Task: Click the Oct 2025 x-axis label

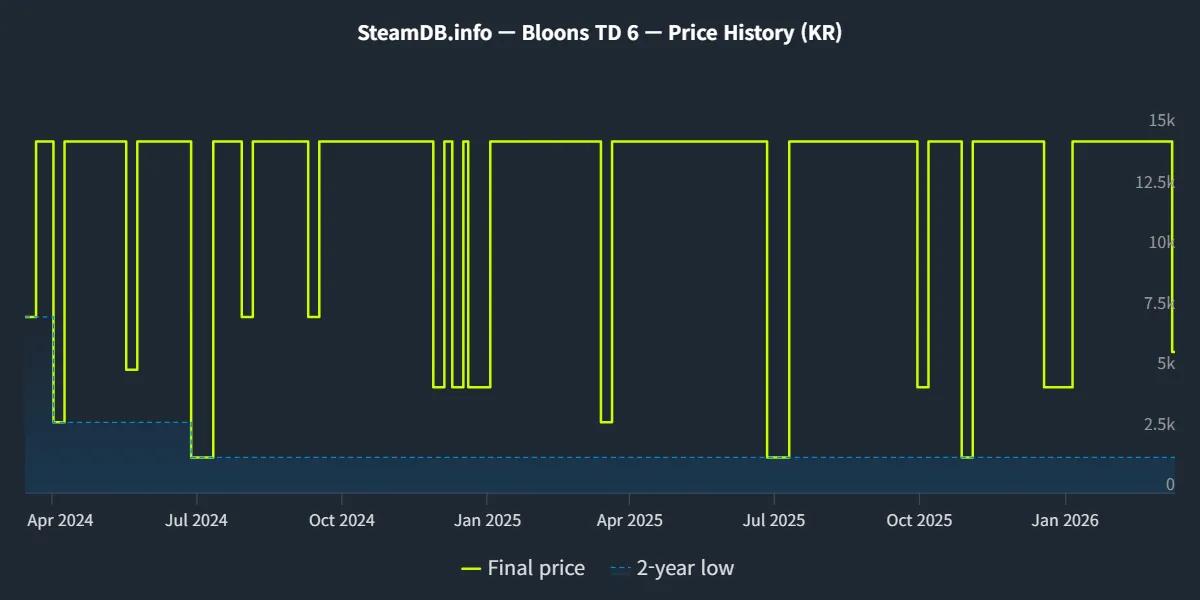Action: pyautogui.click(x=918, y=521)
